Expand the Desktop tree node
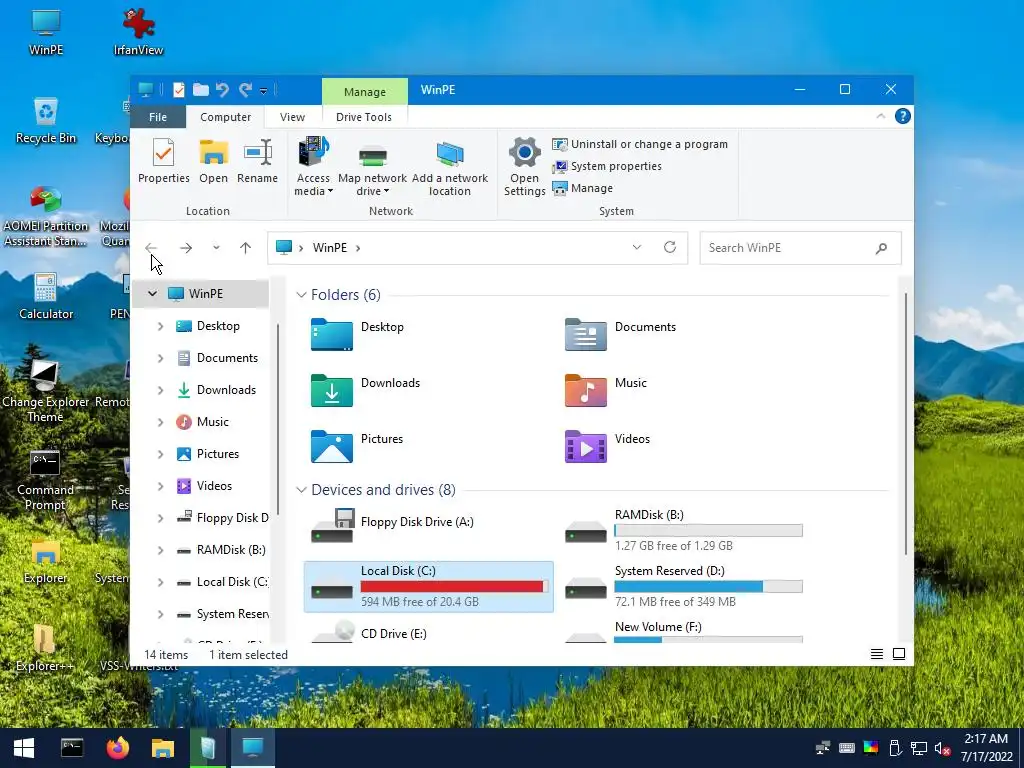Viewport: 1024px width, 768px height. point(160,326)
